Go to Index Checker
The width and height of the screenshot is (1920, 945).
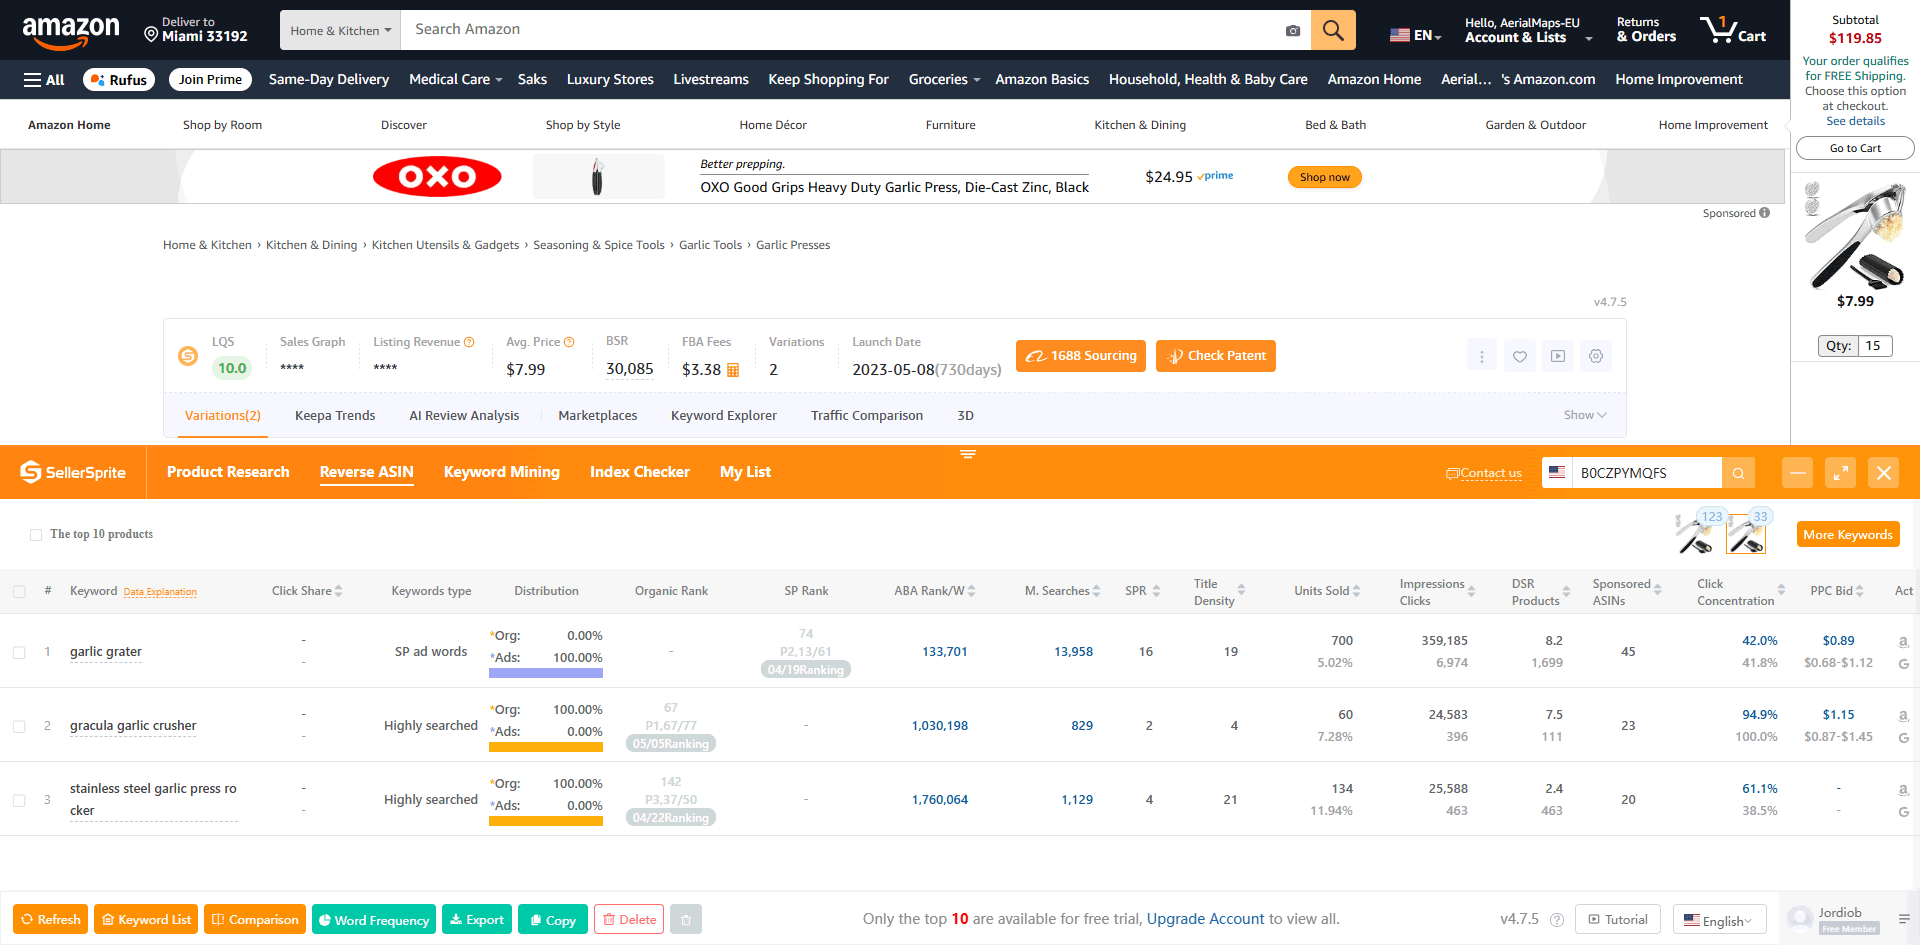click(x=640, y=472)
